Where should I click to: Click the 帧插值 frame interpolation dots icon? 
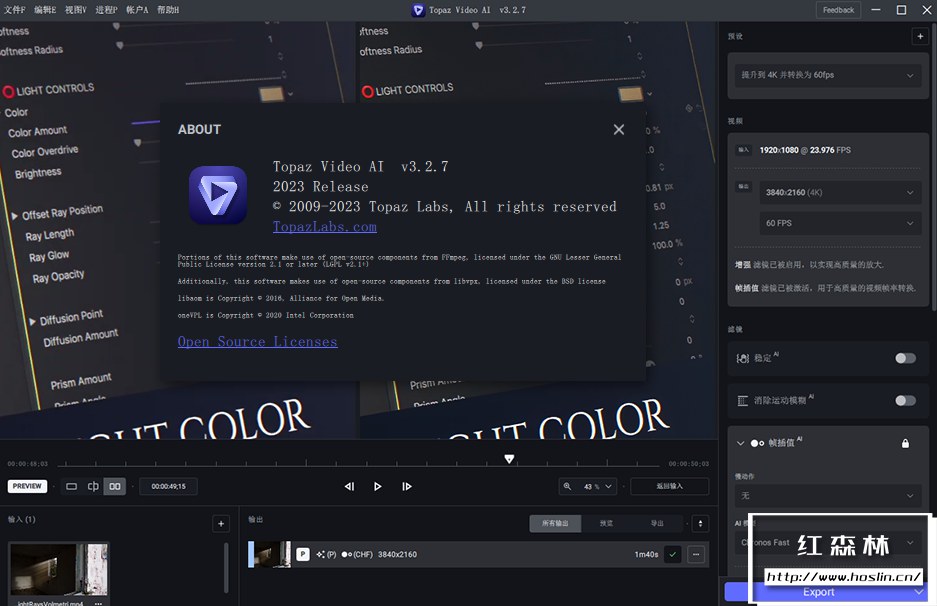(x=757, y=443)
